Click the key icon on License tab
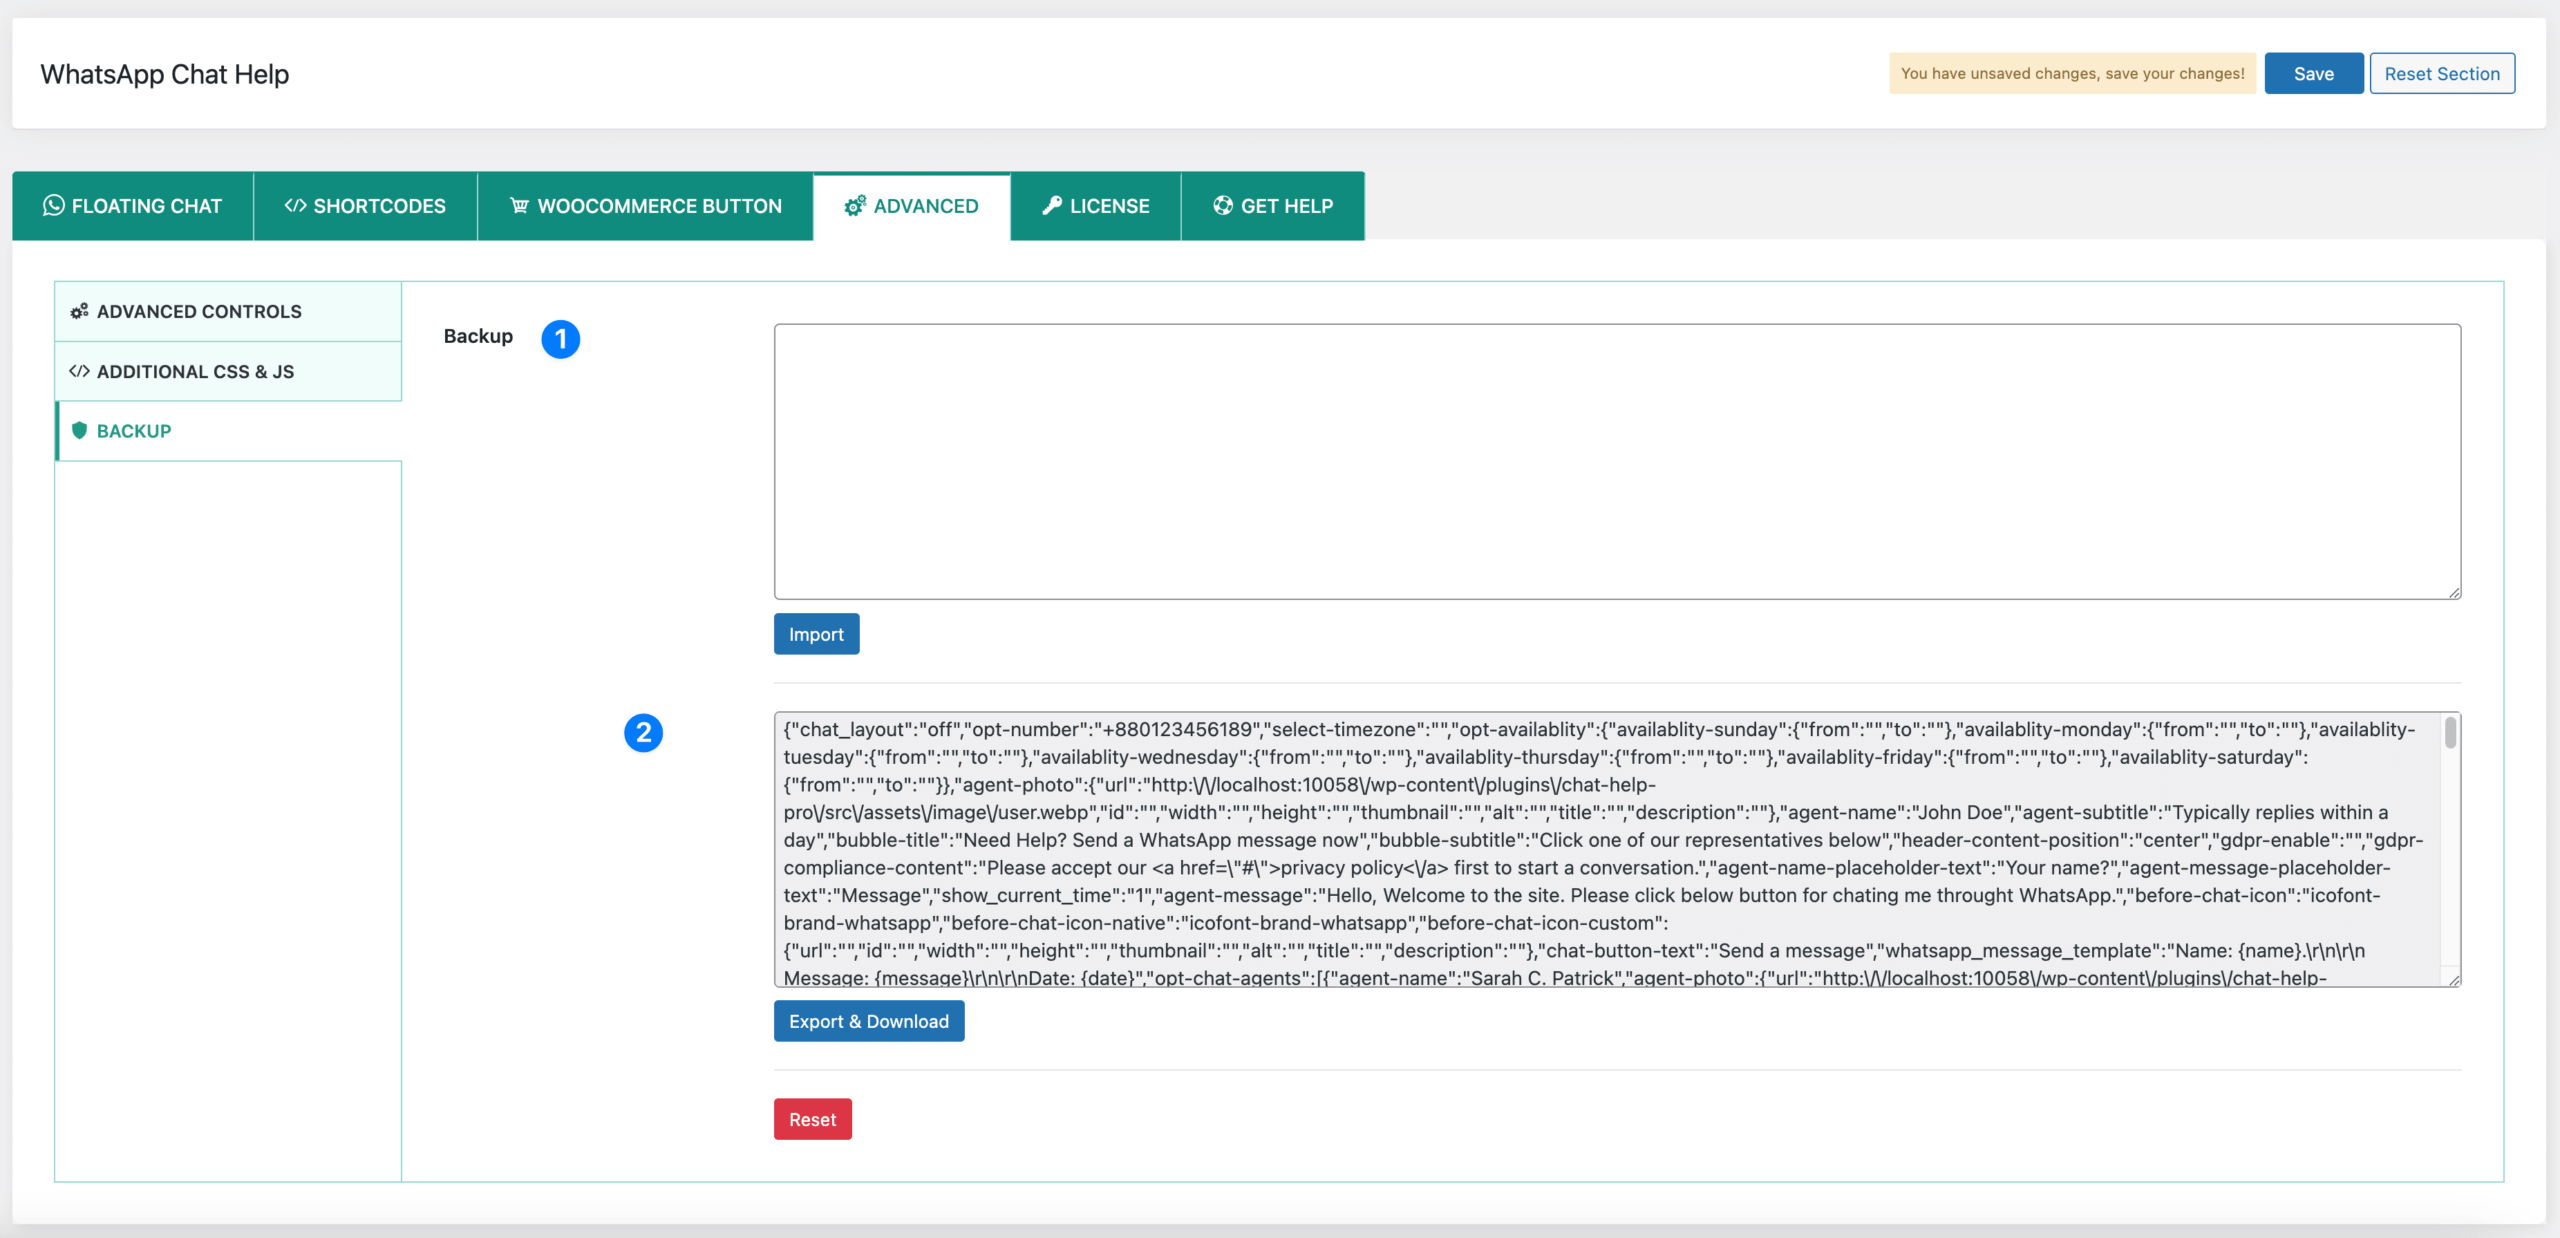Screen dimensions: 2560x1238 pos(1052,206)
